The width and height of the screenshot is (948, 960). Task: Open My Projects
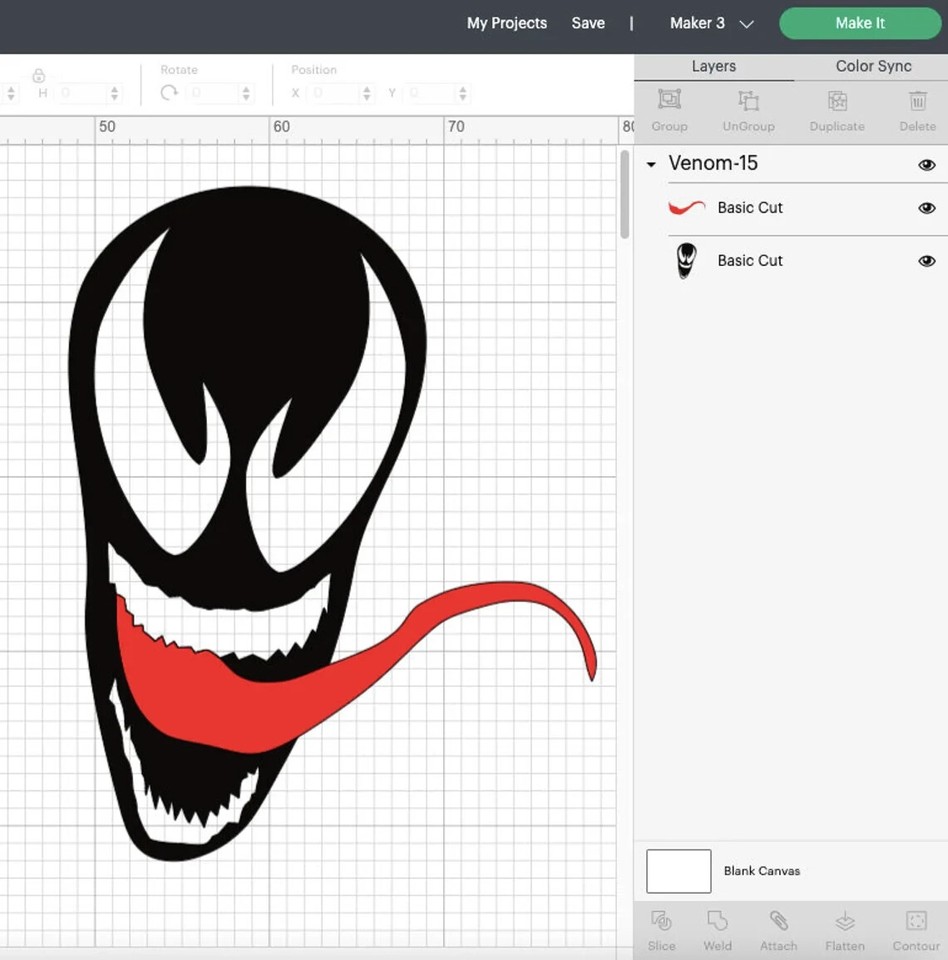[x=506, y=23]
